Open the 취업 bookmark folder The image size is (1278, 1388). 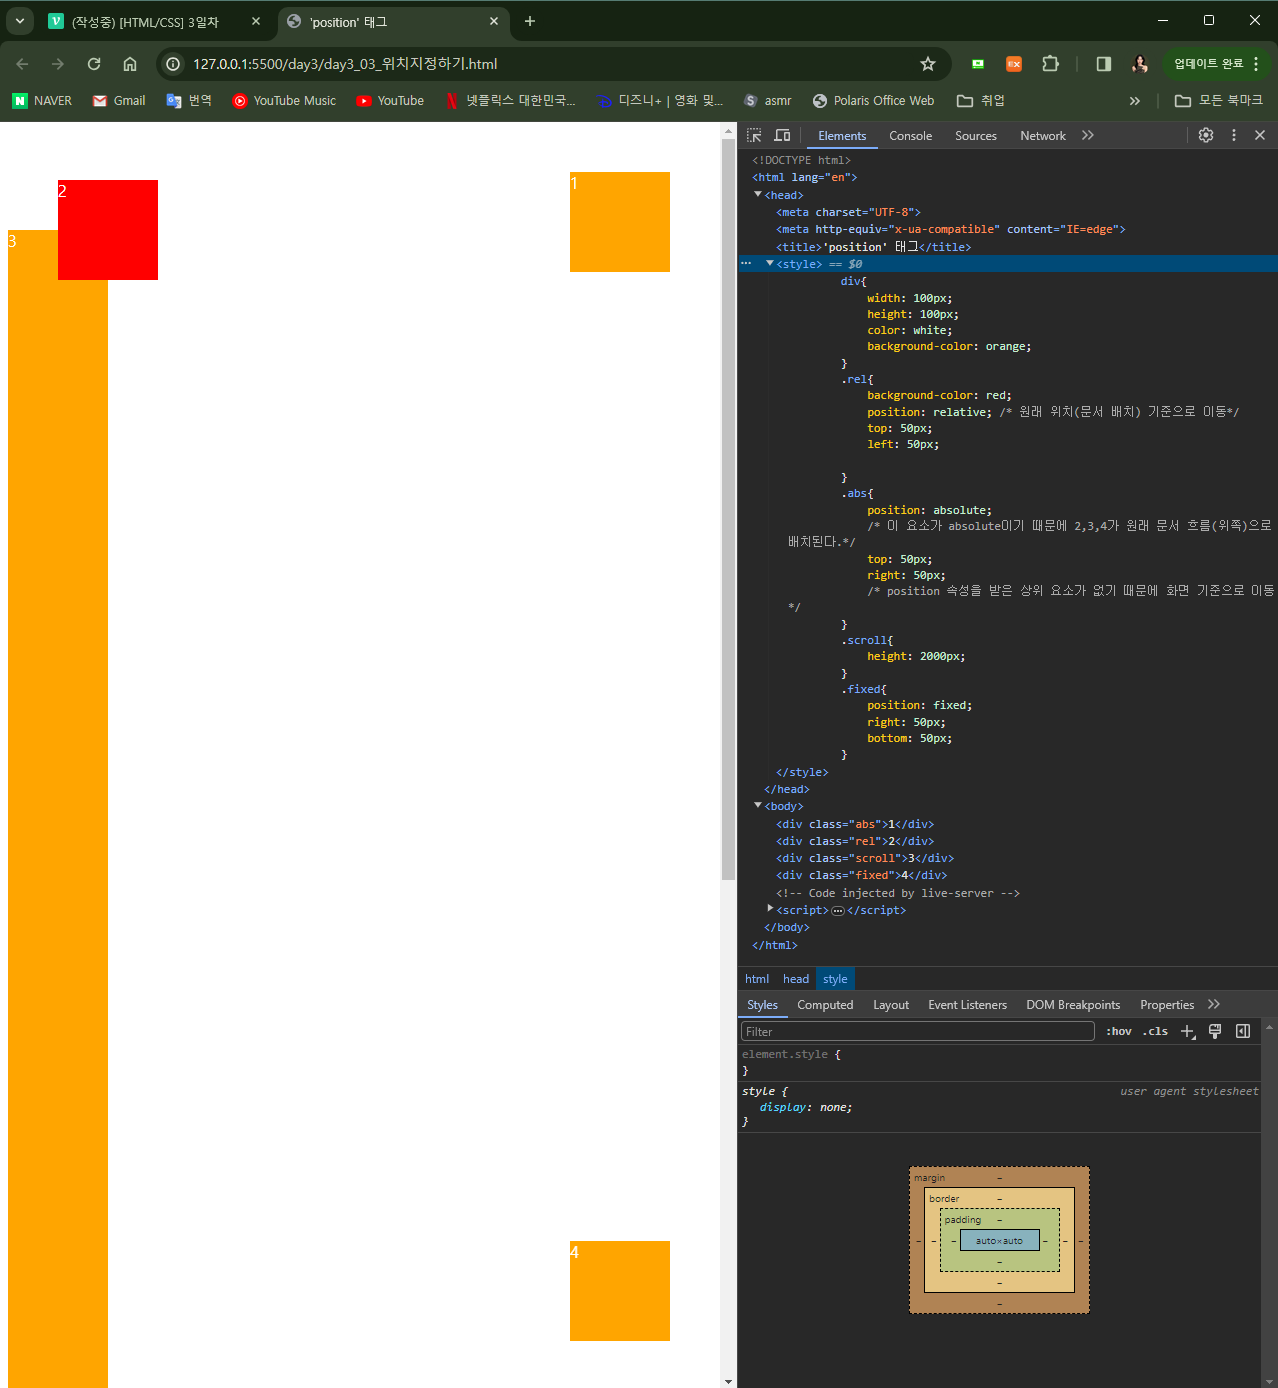(x=981, y=101)
